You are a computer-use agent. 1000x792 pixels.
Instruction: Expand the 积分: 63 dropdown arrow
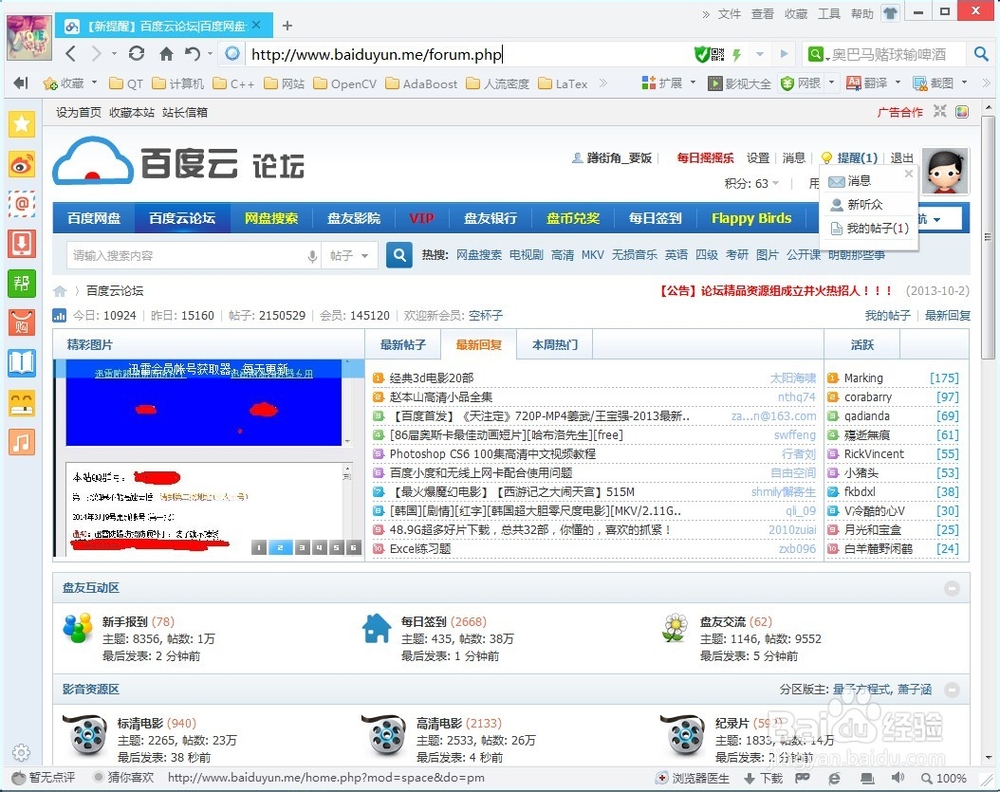pyautogui.click(x=776, y=184)
